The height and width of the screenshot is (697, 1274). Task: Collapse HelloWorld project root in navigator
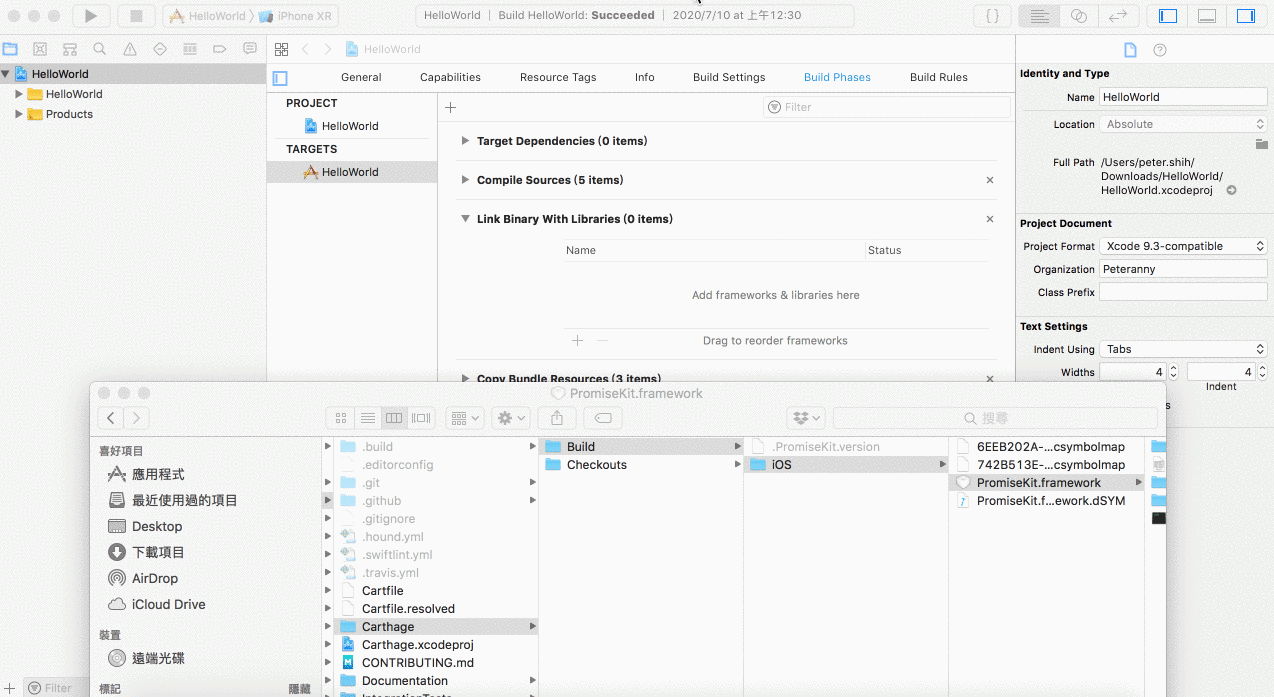click(x=6, y=74)
